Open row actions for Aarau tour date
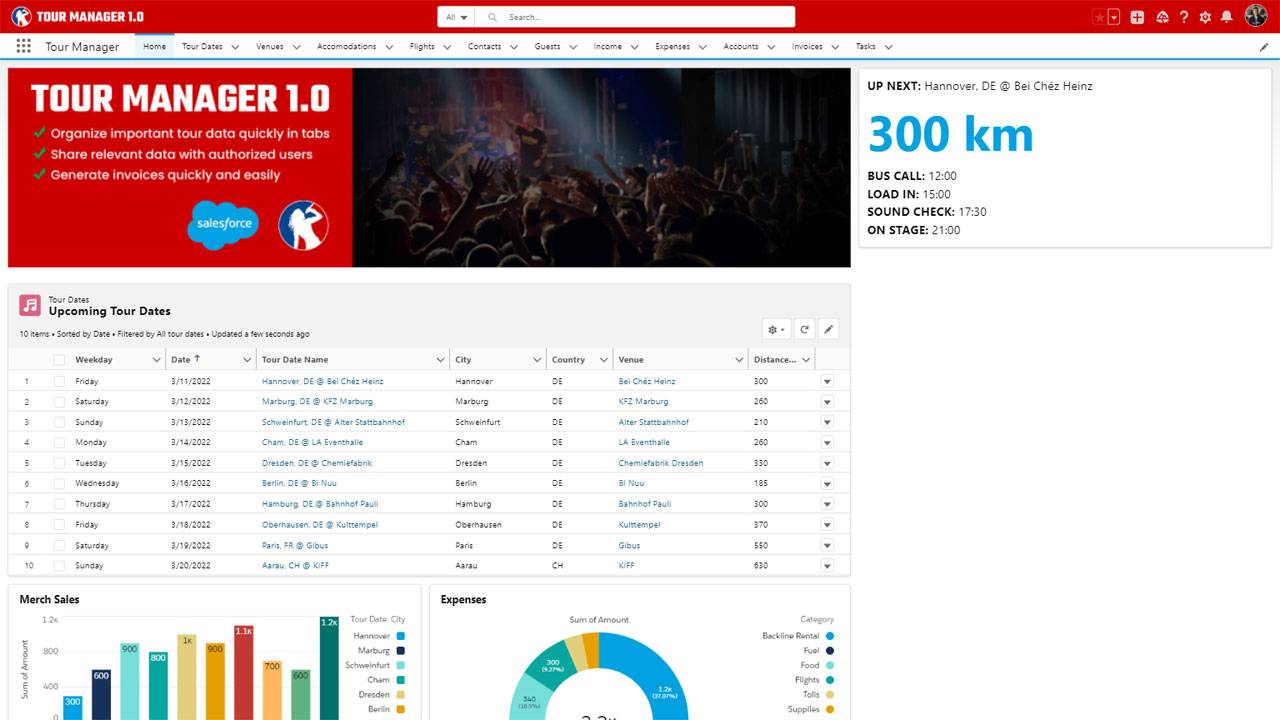 tap(827, 566)
